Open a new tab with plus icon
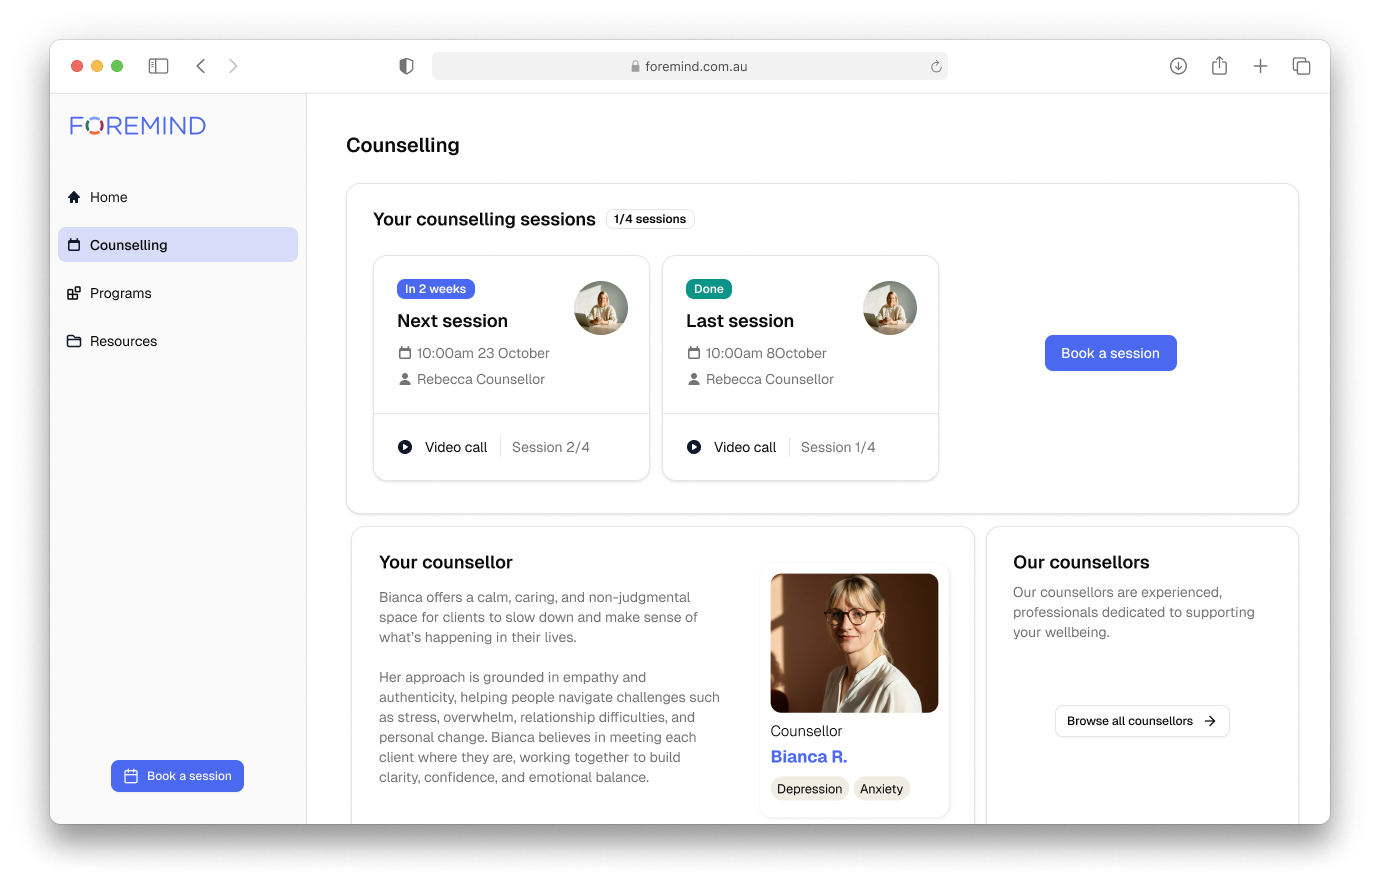Viewport: 1380px width, 884px height. tap(1260, 66)
